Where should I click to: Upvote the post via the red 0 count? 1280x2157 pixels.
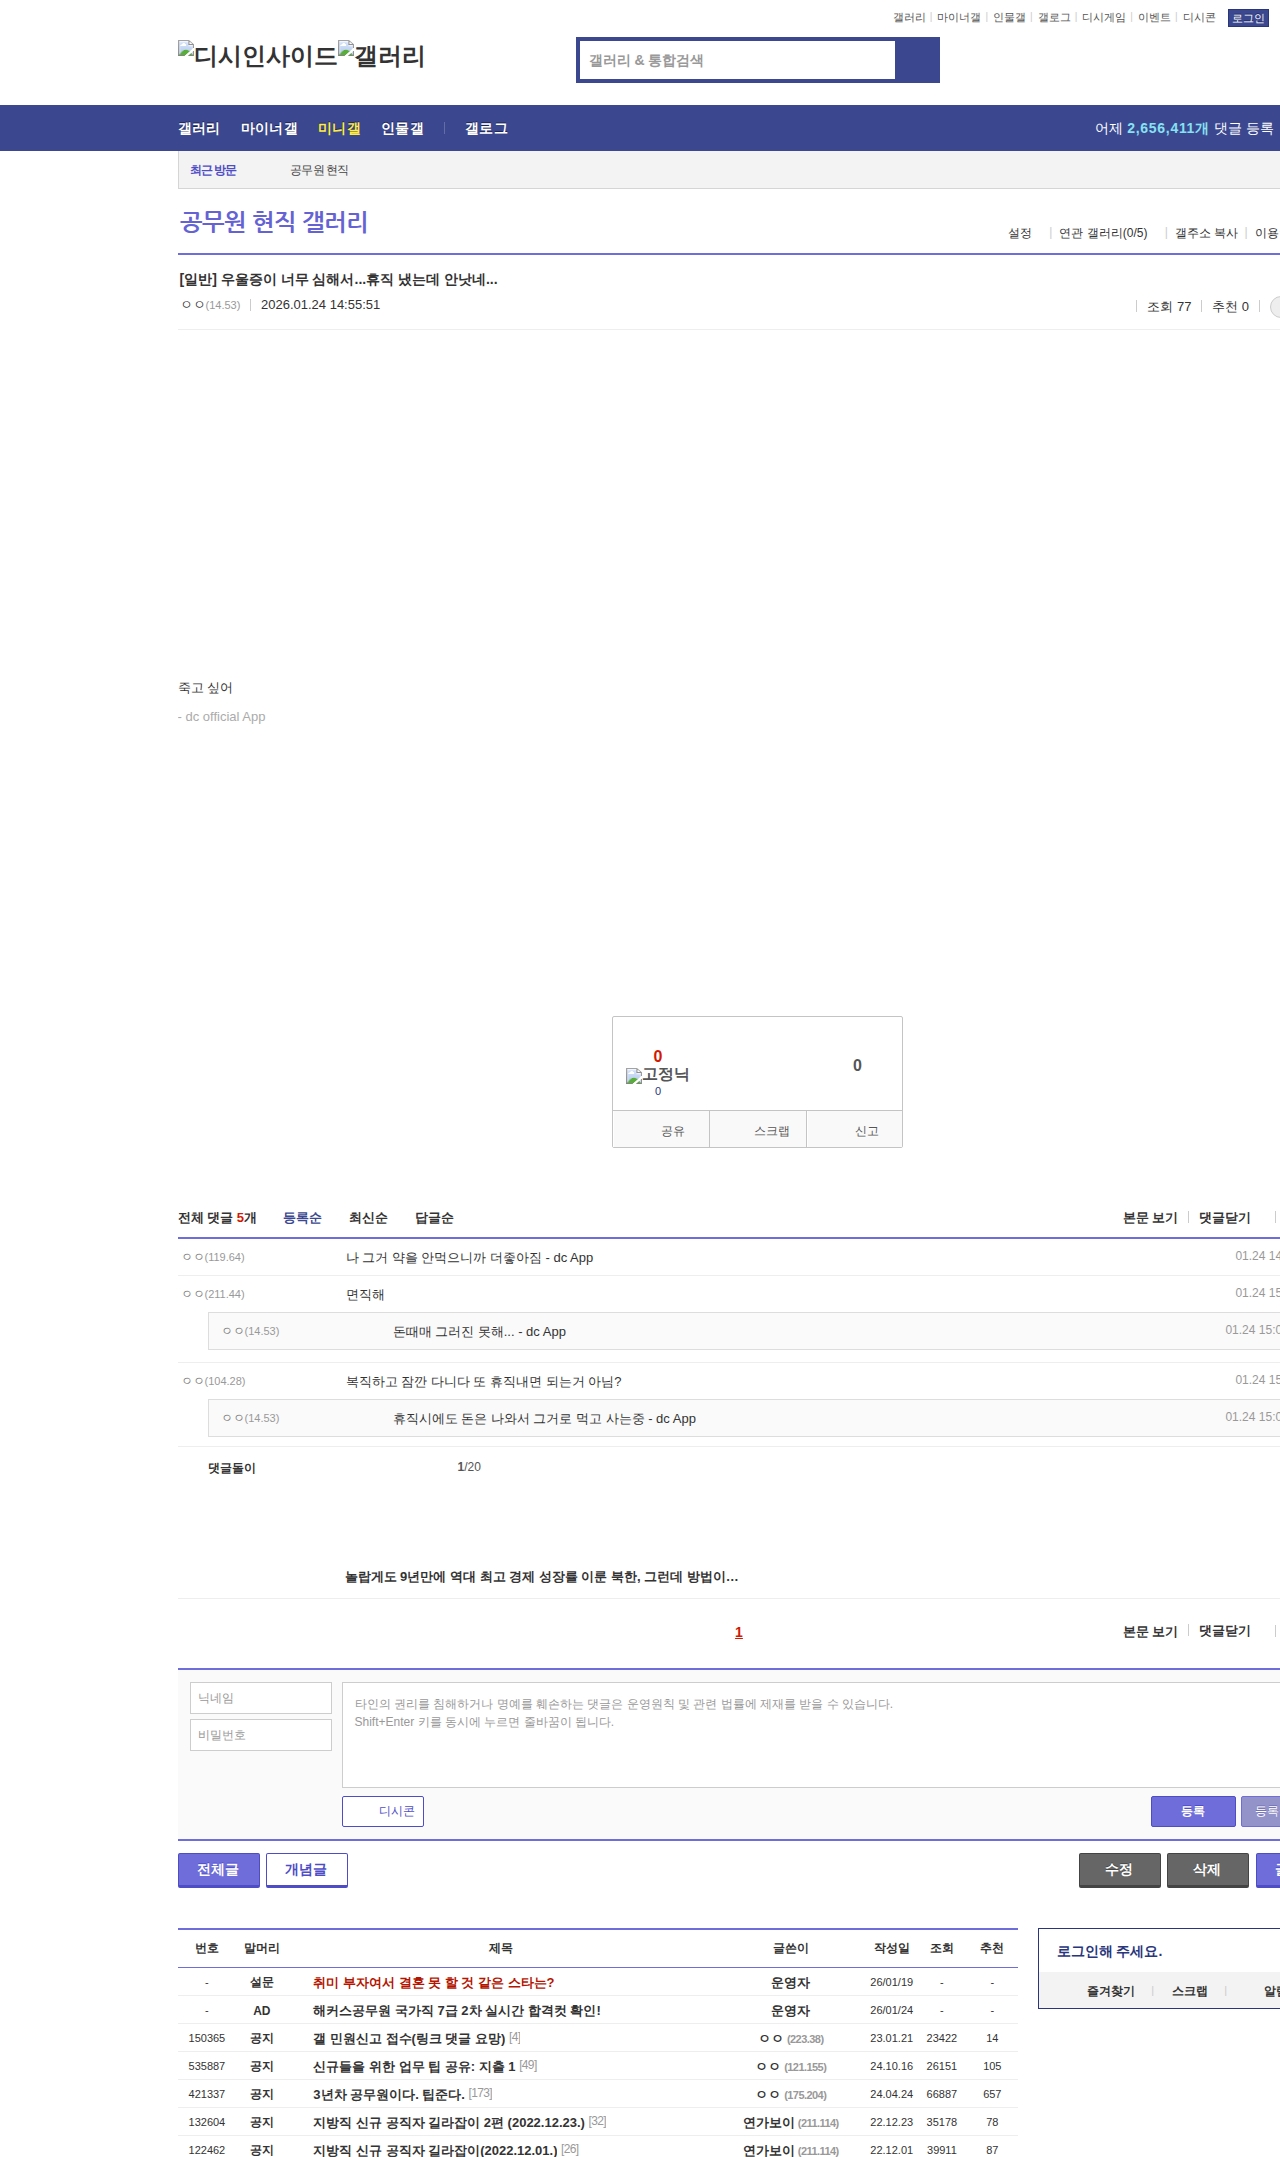657,1057
